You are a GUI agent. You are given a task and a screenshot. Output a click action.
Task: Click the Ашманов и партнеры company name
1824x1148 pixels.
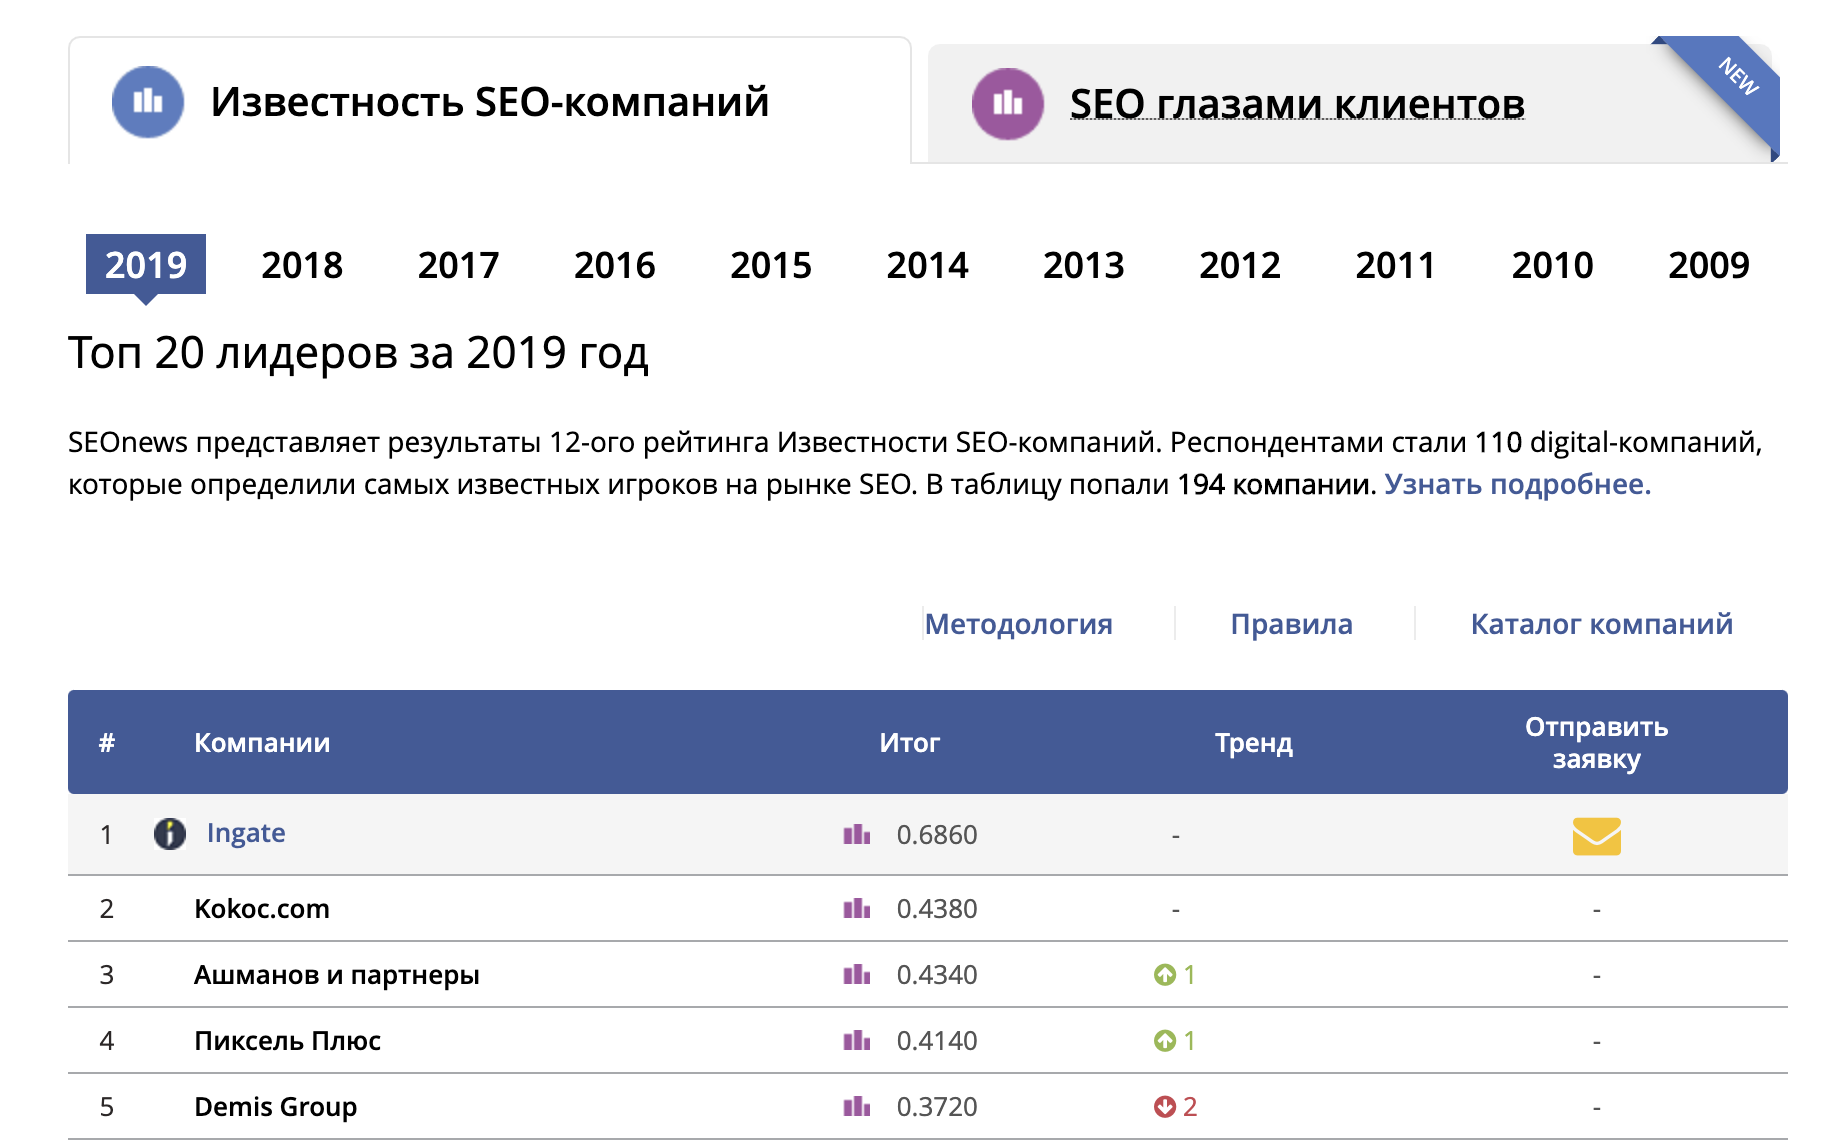tap(337, 974)
